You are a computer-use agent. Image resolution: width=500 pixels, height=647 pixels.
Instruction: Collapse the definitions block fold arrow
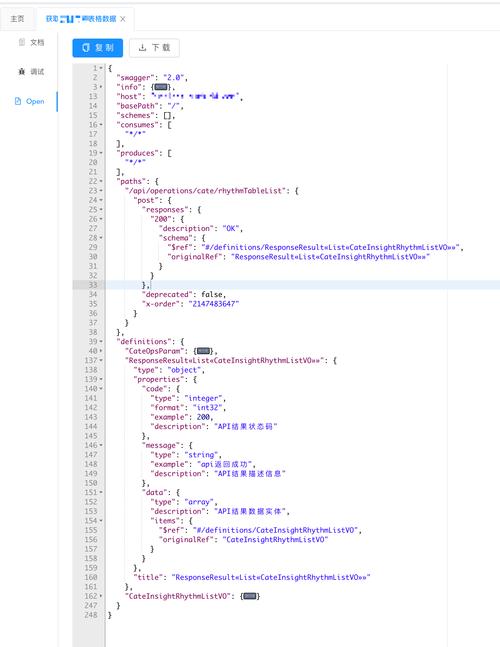click(101, 342)
